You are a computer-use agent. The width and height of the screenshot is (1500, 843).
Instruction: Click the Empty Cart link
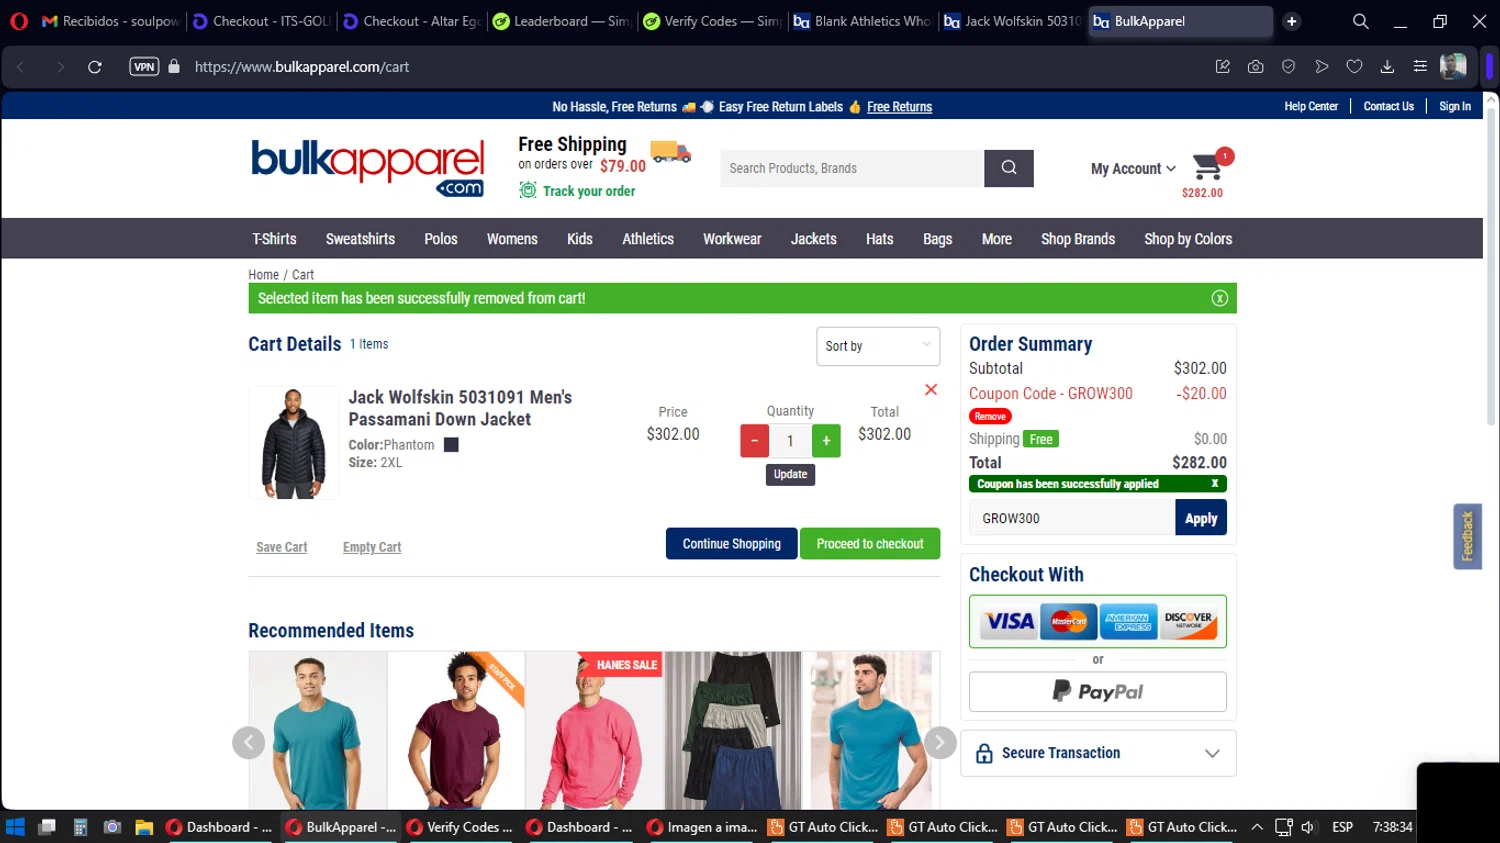372,547
